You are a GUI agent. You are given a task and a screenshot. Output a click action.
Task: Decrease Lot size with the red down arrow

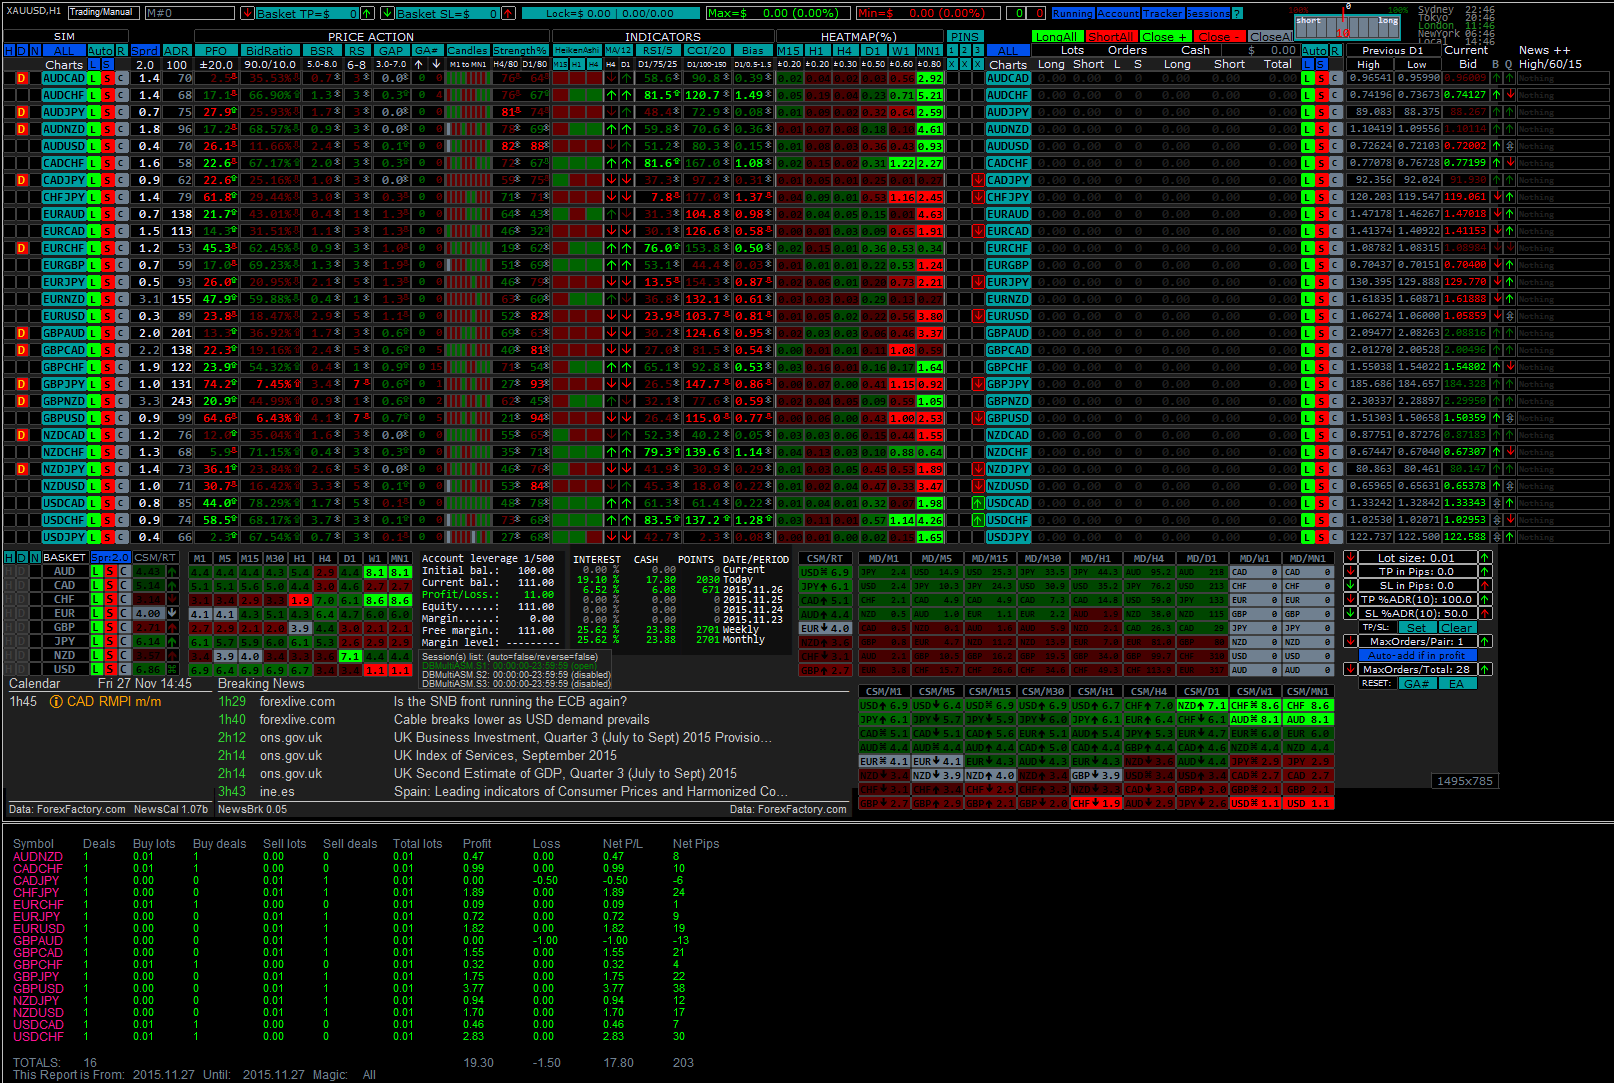[1350, 558]
